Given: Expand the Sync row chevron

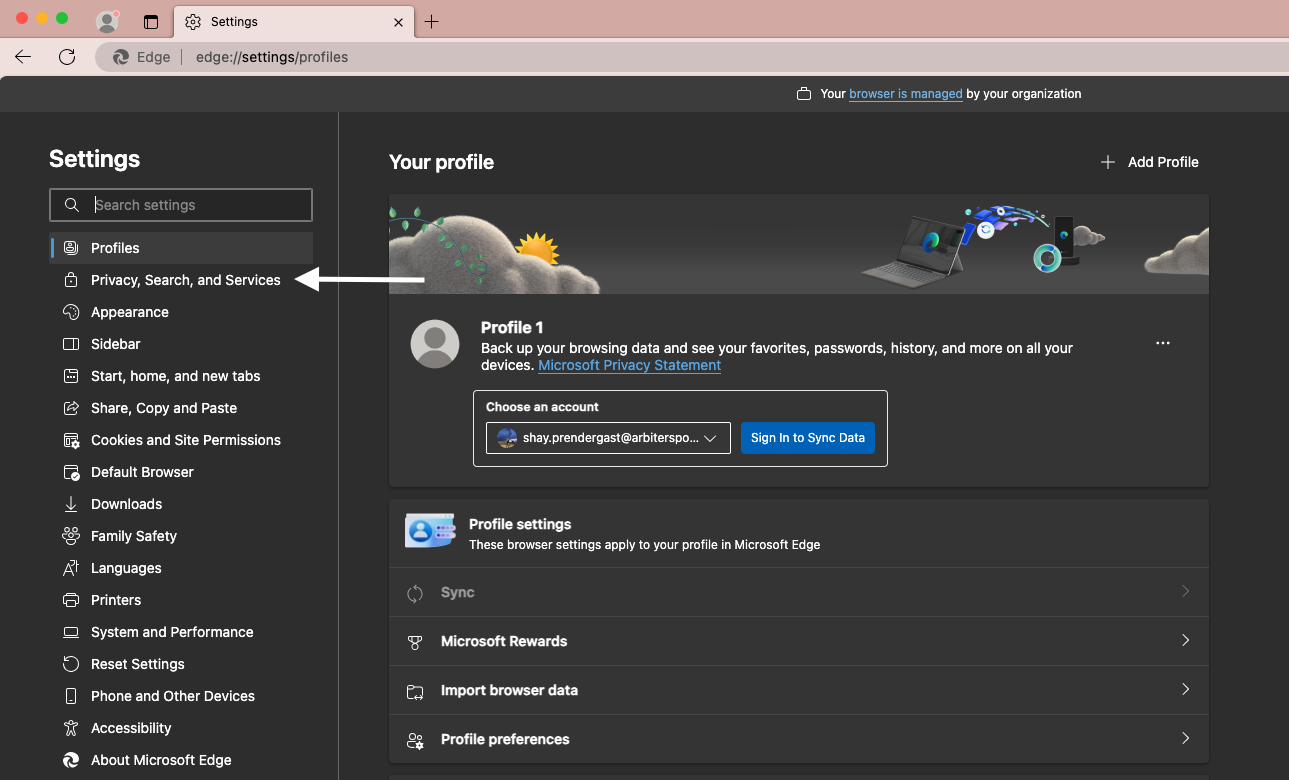Looking at the screenshot, I should click(1185, 592).
